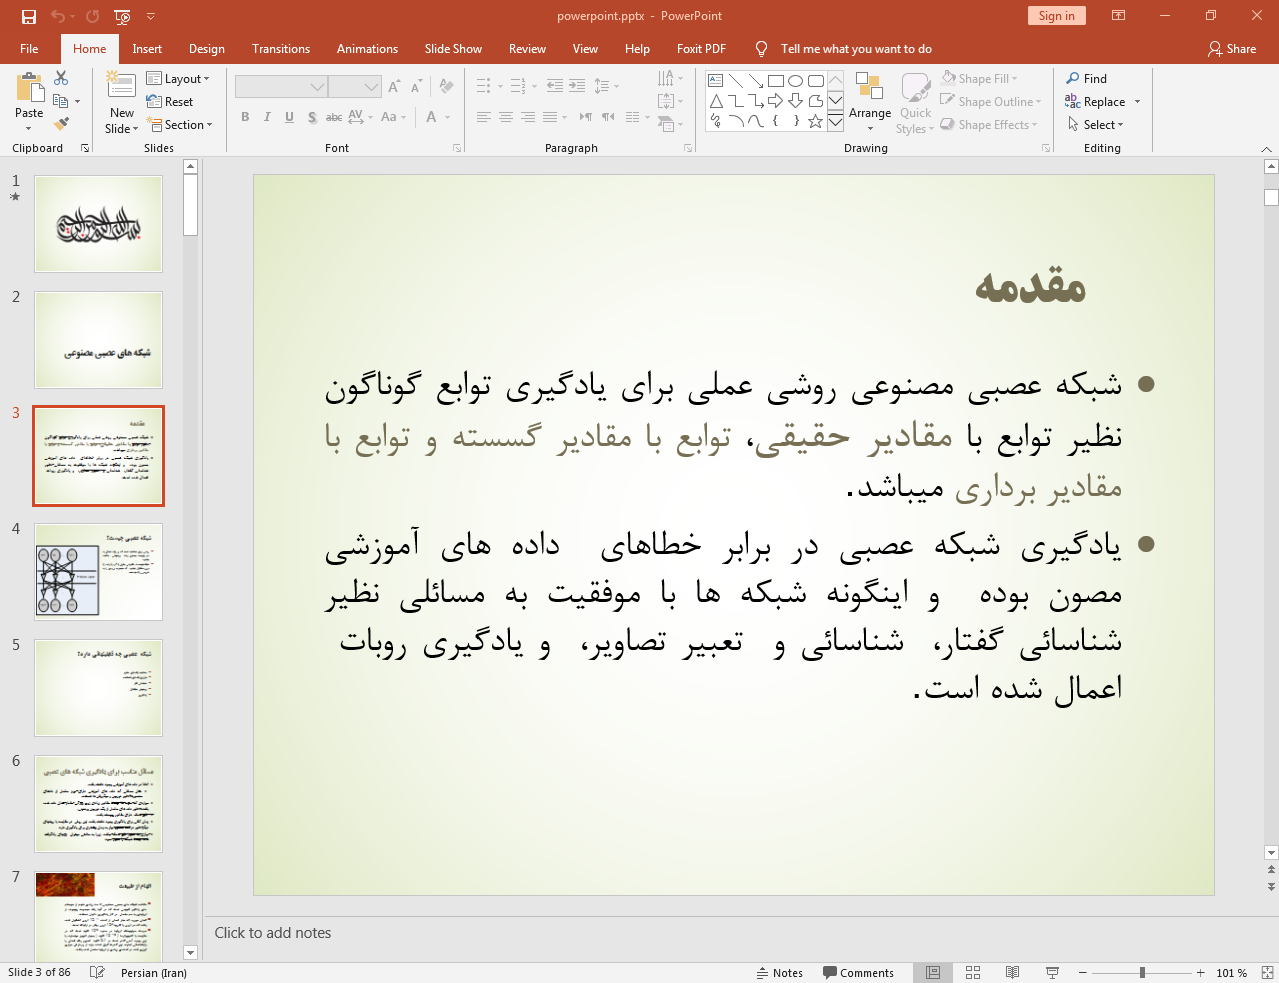Toggle the Notes pane
The width and height of the screenshot is (1279, 983).
coord(780,973)
